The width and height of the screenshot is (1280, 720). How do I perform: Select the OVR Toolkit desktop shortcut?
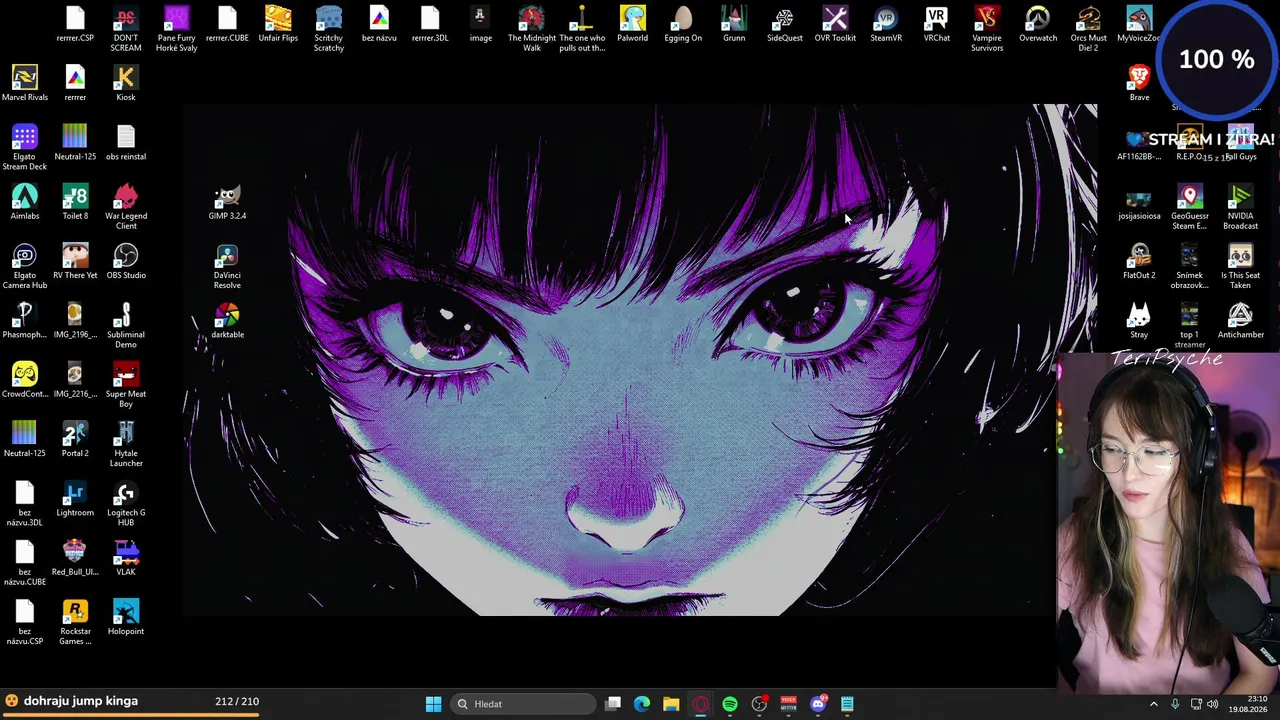[835, 25]
